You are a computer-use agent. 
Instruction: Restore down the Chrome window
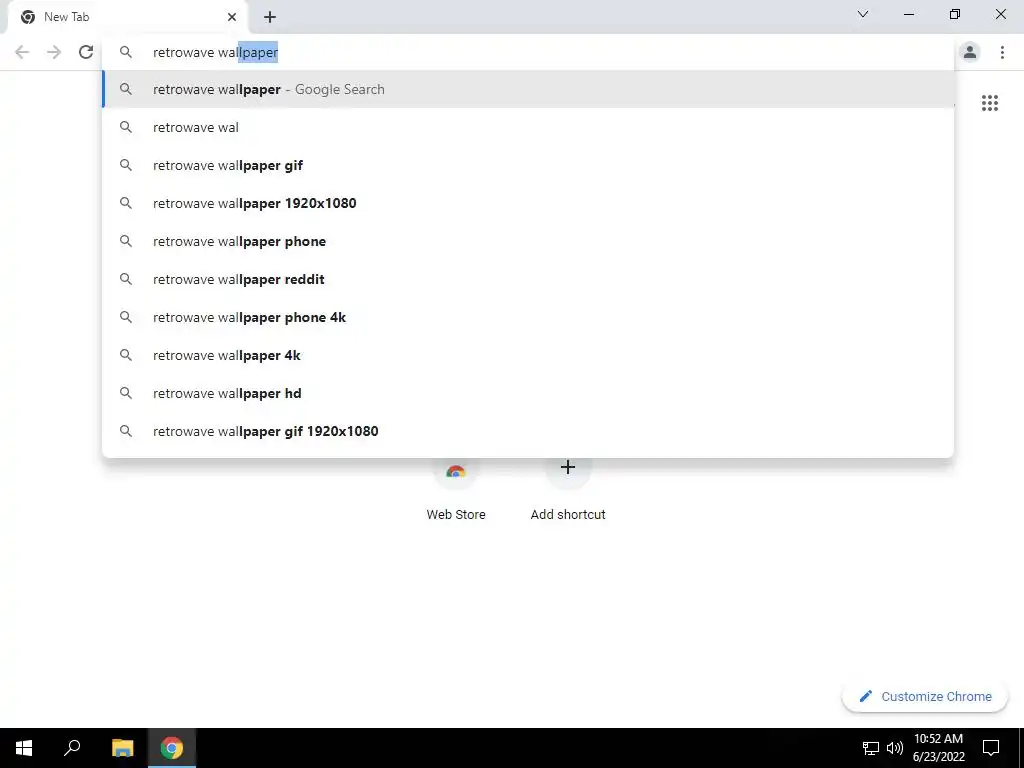(955, 14)
